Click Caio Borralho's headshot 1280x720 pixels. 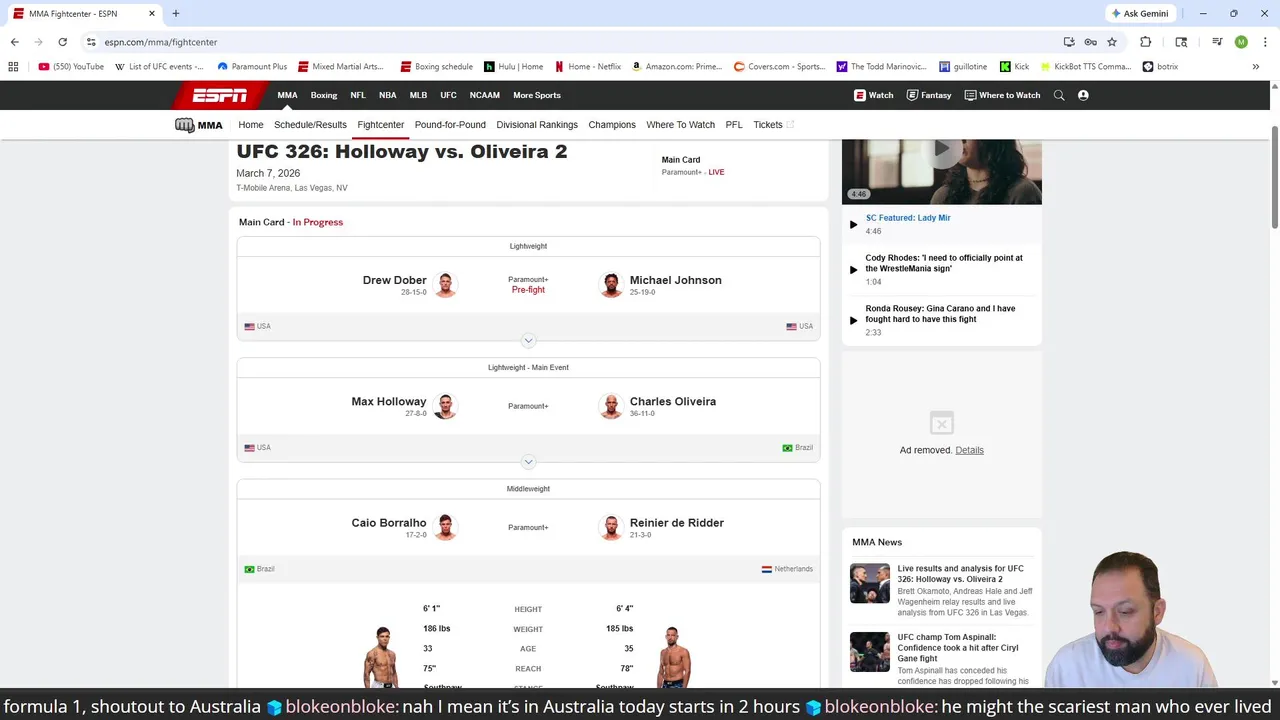445,527
